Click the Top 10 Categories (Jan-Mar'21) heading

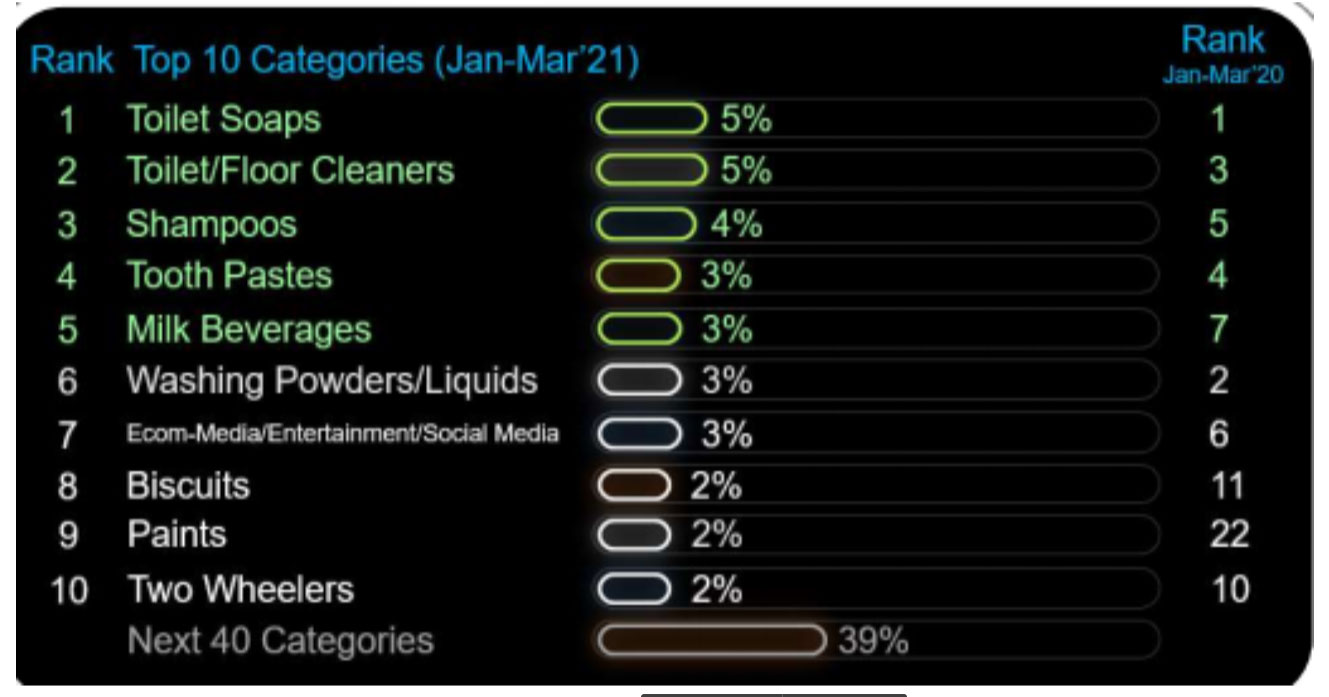(386, 61)
